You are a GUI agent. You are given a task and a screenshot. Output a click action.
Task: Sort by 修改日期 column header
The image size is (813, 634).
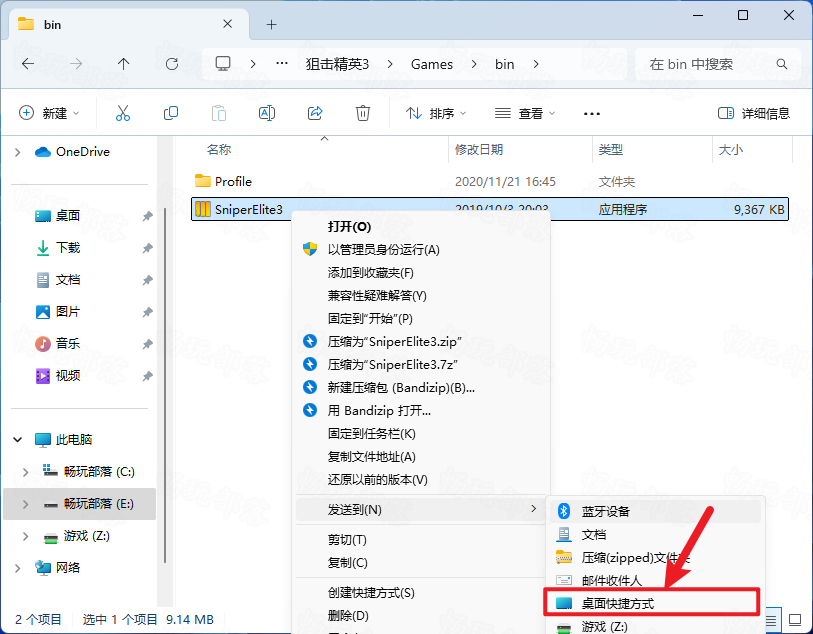(x=520, y=150)
